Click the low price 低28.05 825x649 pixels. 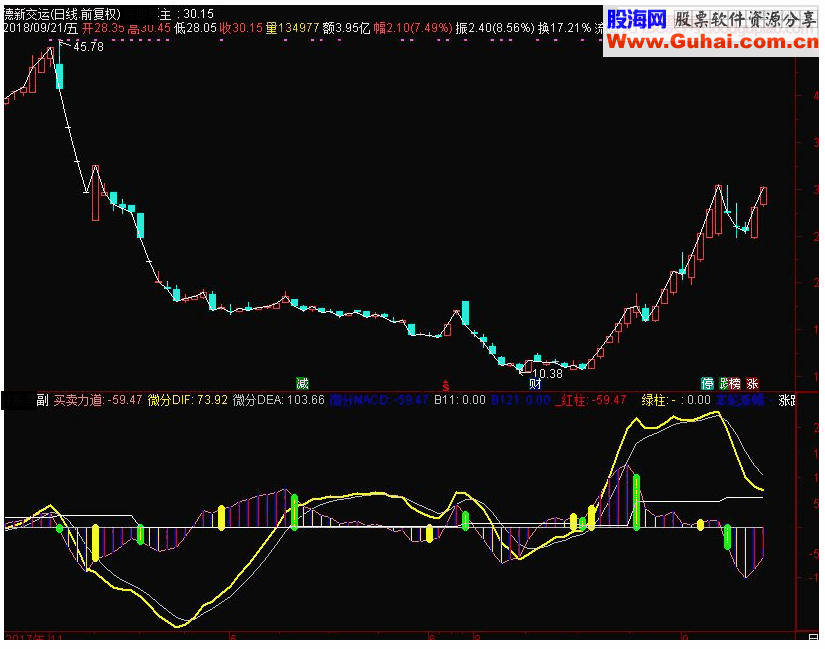pyautogui.click(x=195, y=28)
